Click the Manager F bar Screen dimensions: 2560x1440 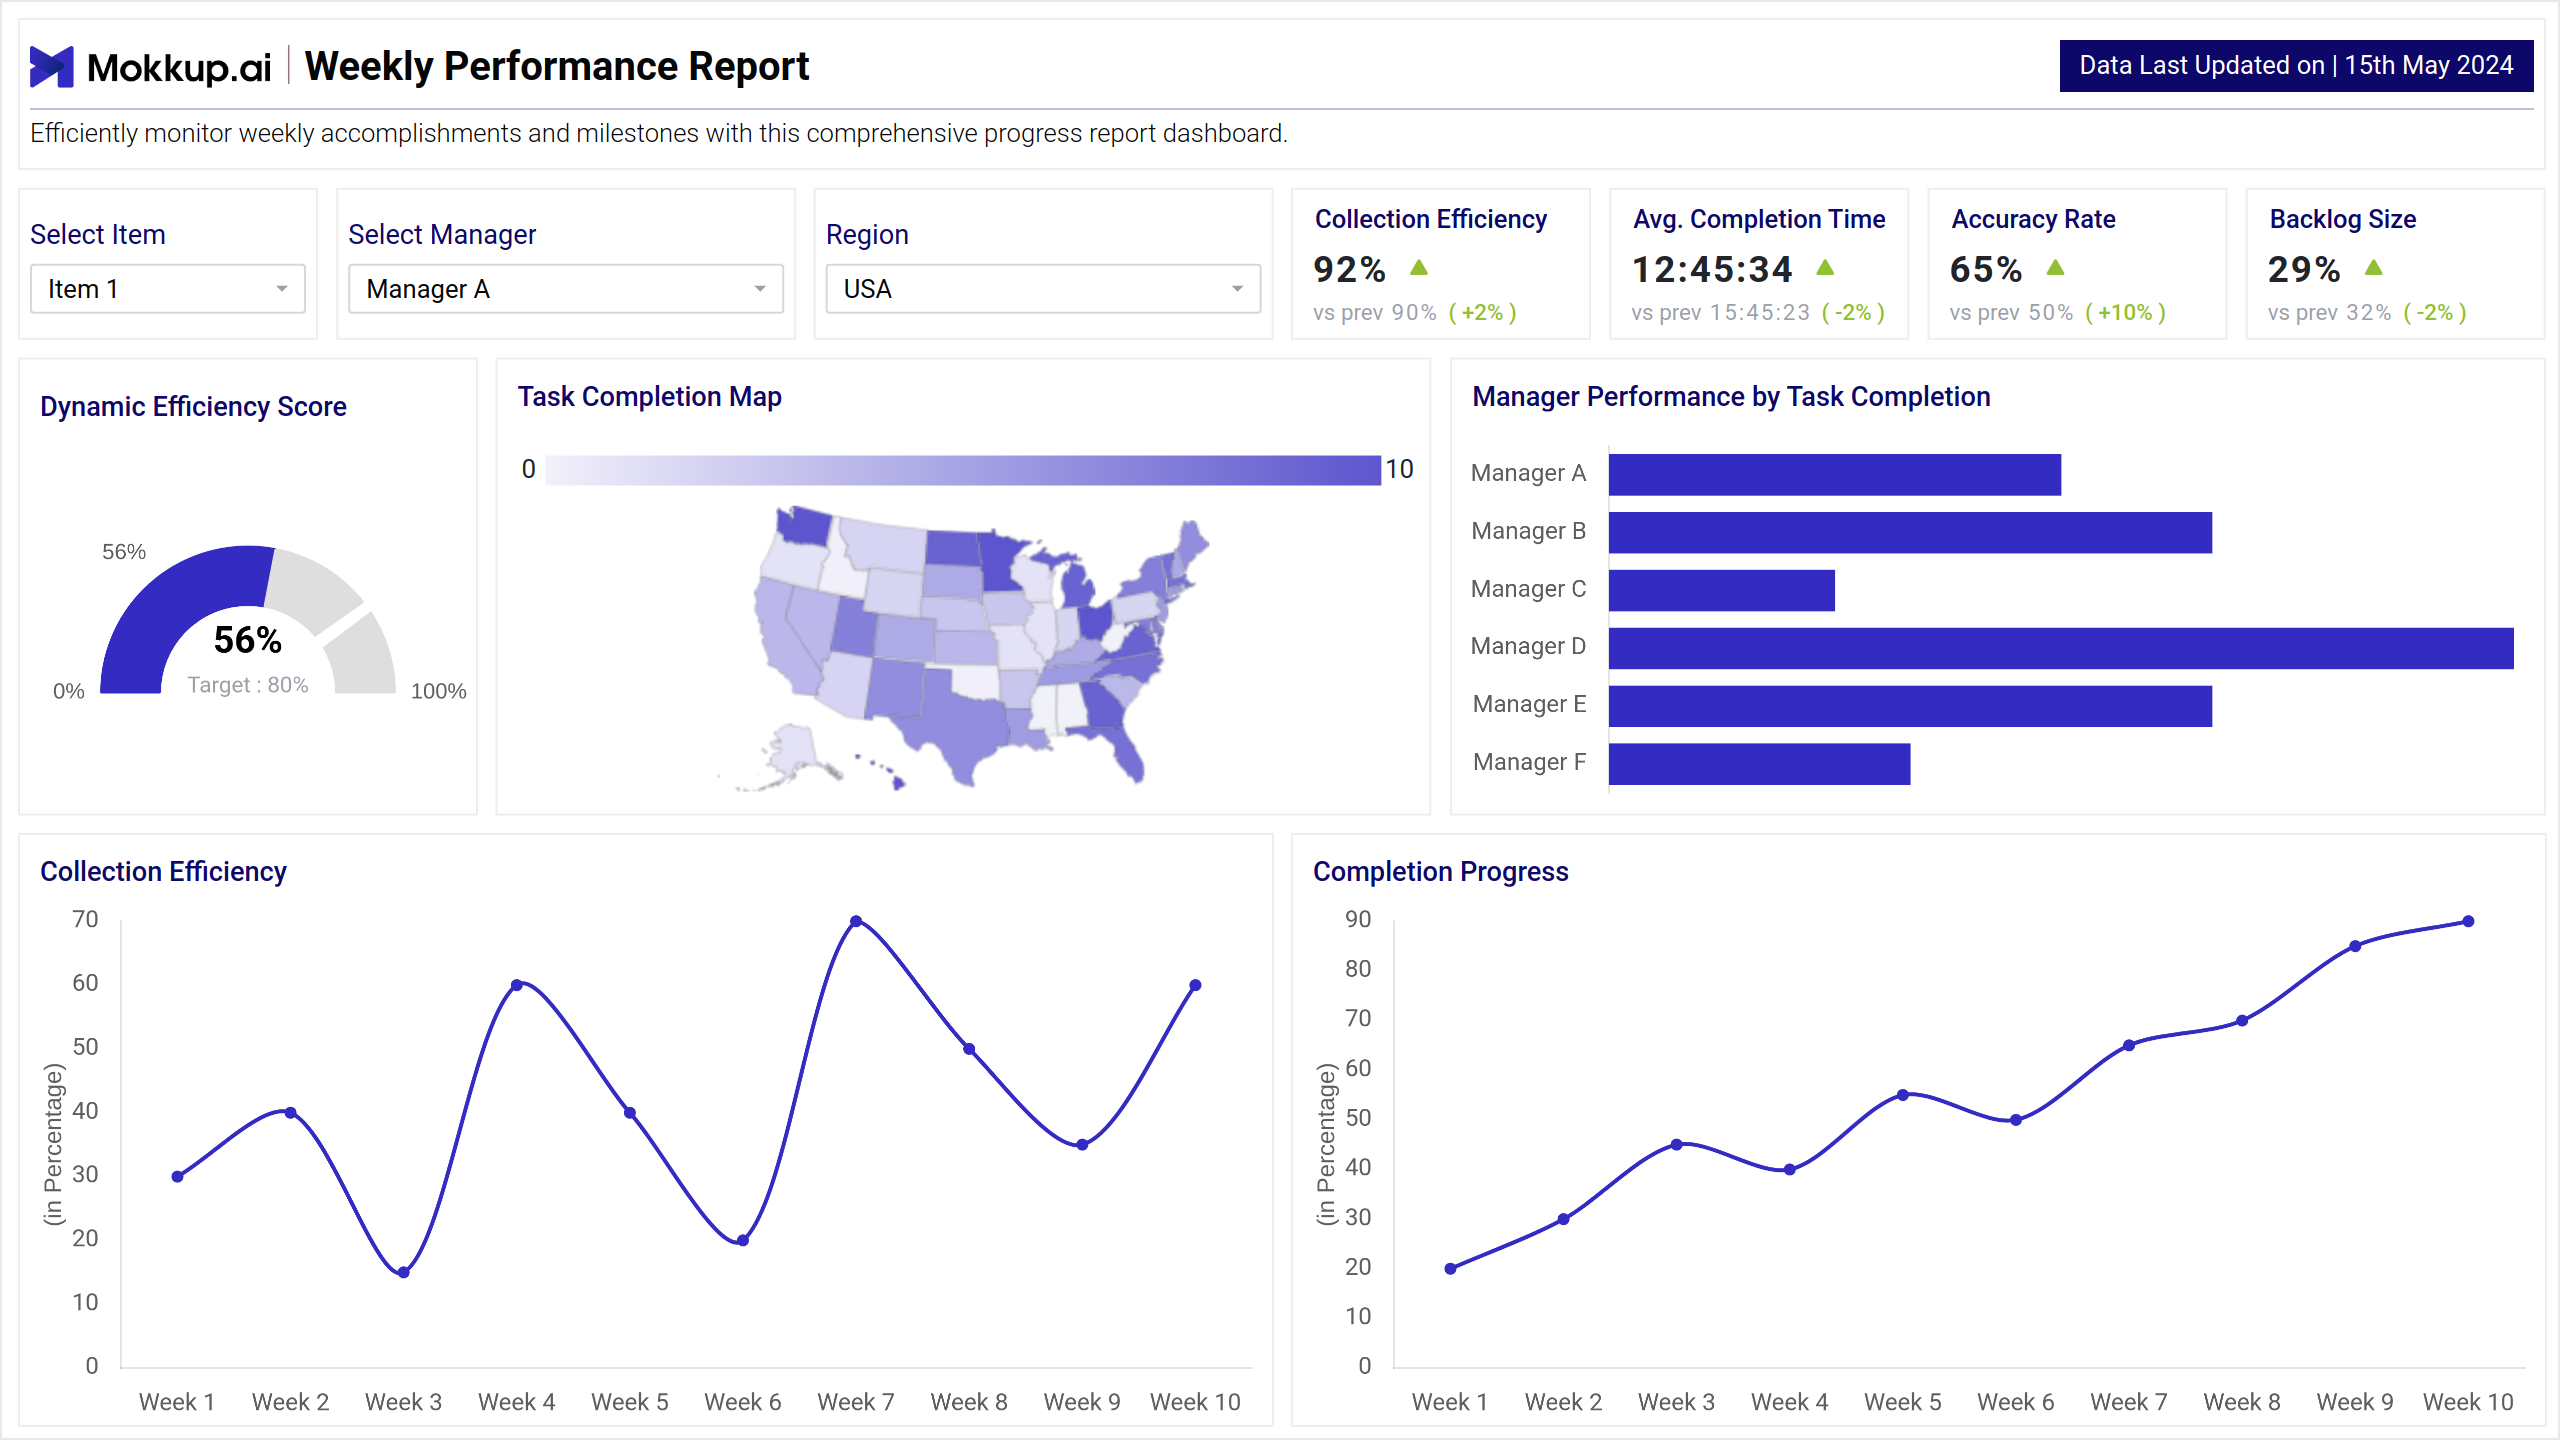(1759, 764)
